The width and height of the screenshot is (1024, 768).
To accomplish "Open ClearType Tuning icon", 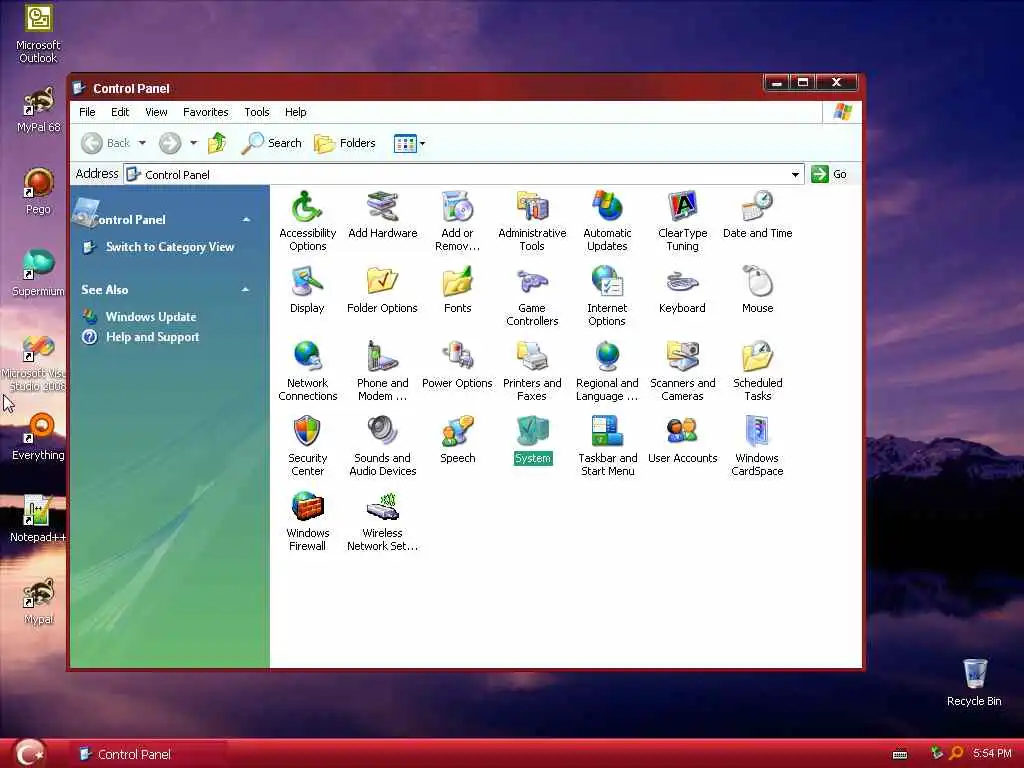I will pyautogui.click(x=682, y=221).
